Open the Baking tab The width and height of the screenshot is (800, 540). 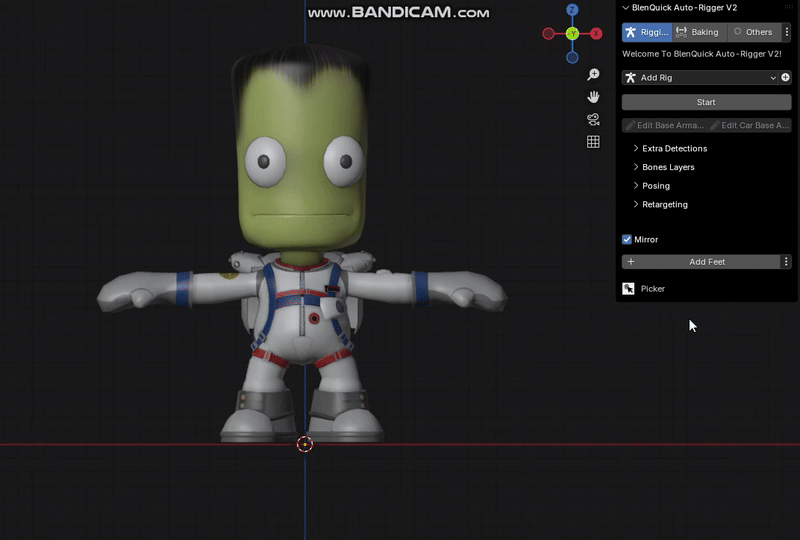(699, 32)
